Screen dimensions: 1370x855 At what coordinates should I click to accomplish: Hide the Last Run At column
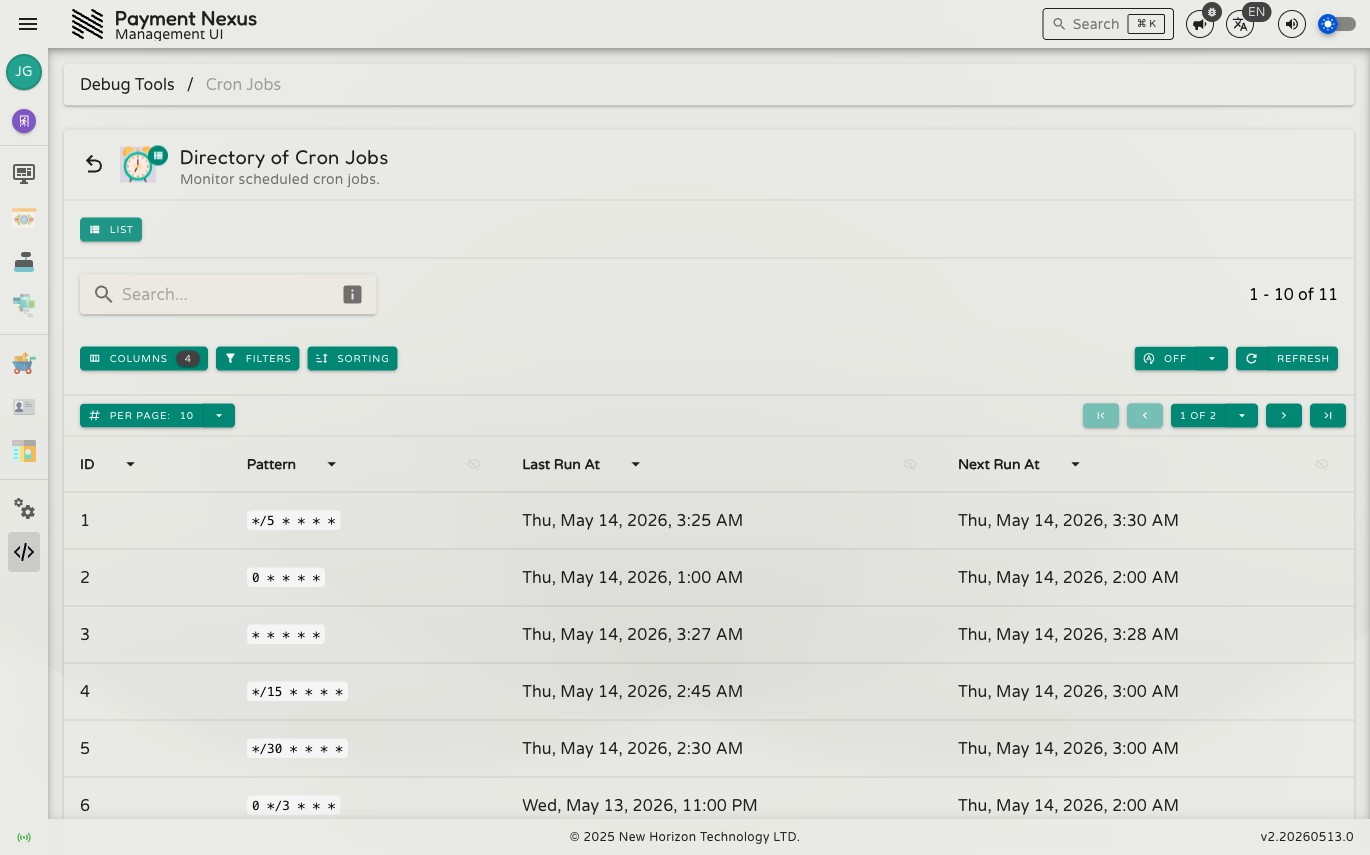click(x=910, y=464)
